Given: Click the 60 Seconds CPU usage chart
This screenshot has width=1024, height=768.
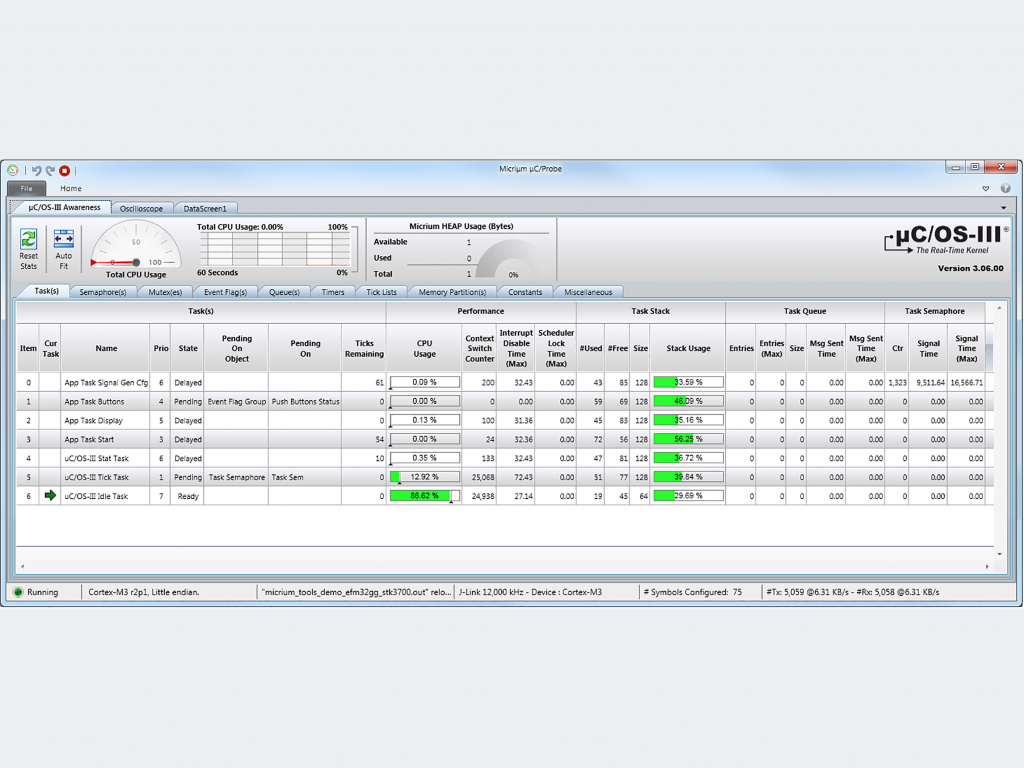Looking at the screenshot, I should tap(275, 249).
